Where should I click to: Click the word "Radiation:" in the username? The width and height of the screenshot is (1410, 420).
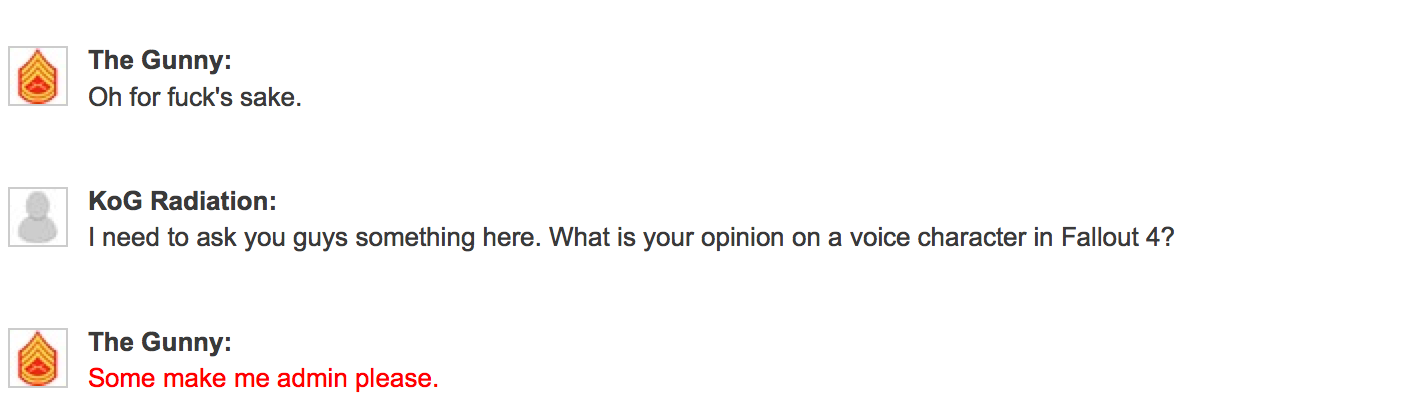pos(212,202)
